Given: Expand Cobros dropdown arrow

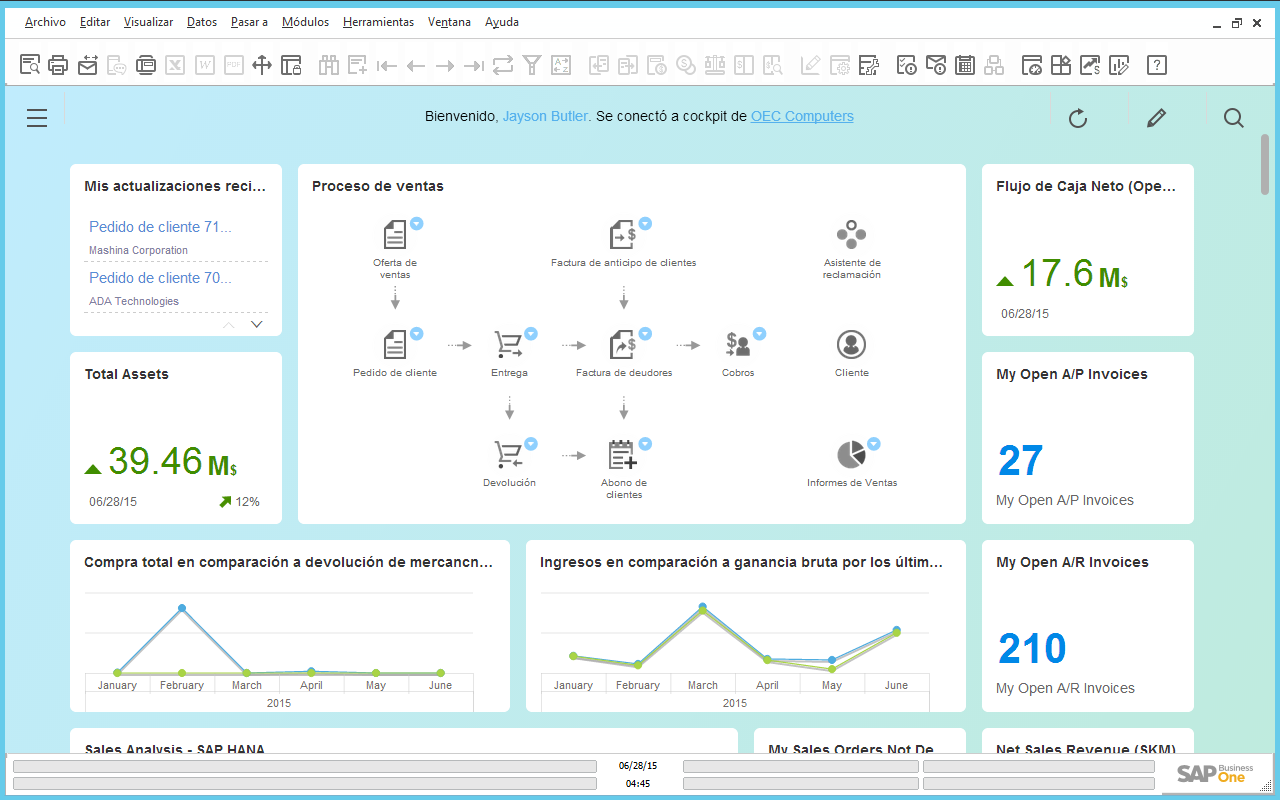Looking at the screenshot, I should tap(759, 333).
